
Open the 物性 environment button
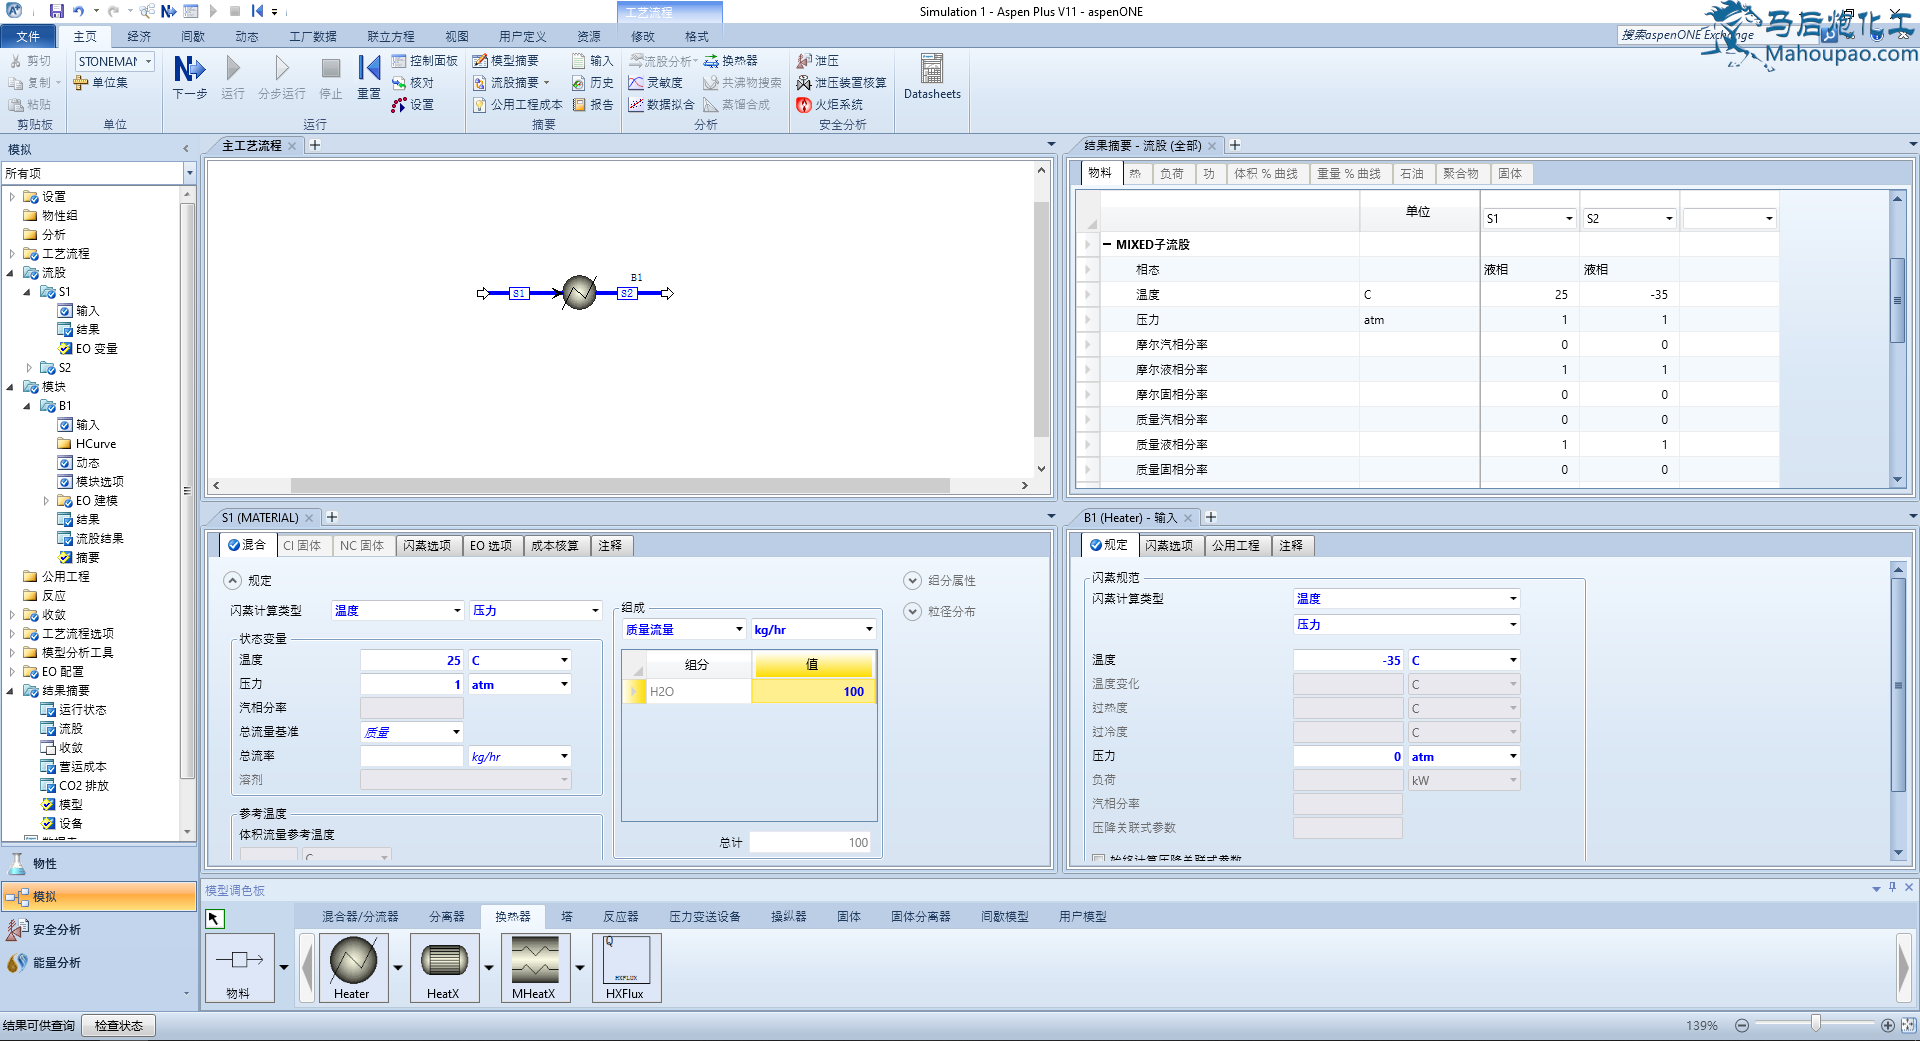click(98, 864)
